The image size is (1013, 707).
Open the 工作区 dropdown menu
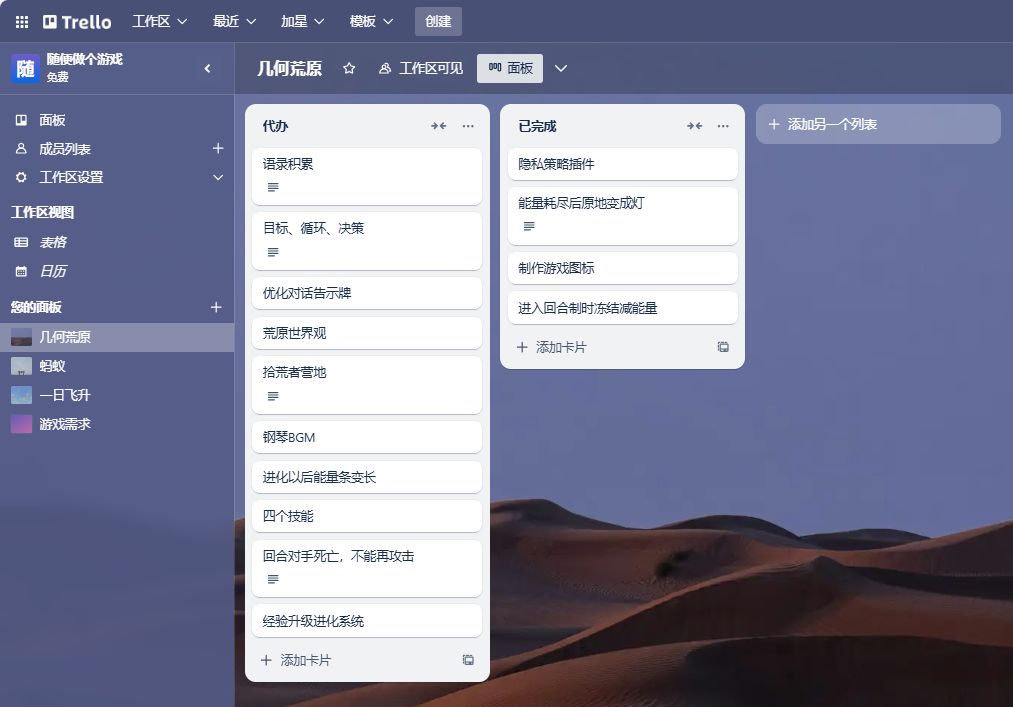click(x=160, y=22)
